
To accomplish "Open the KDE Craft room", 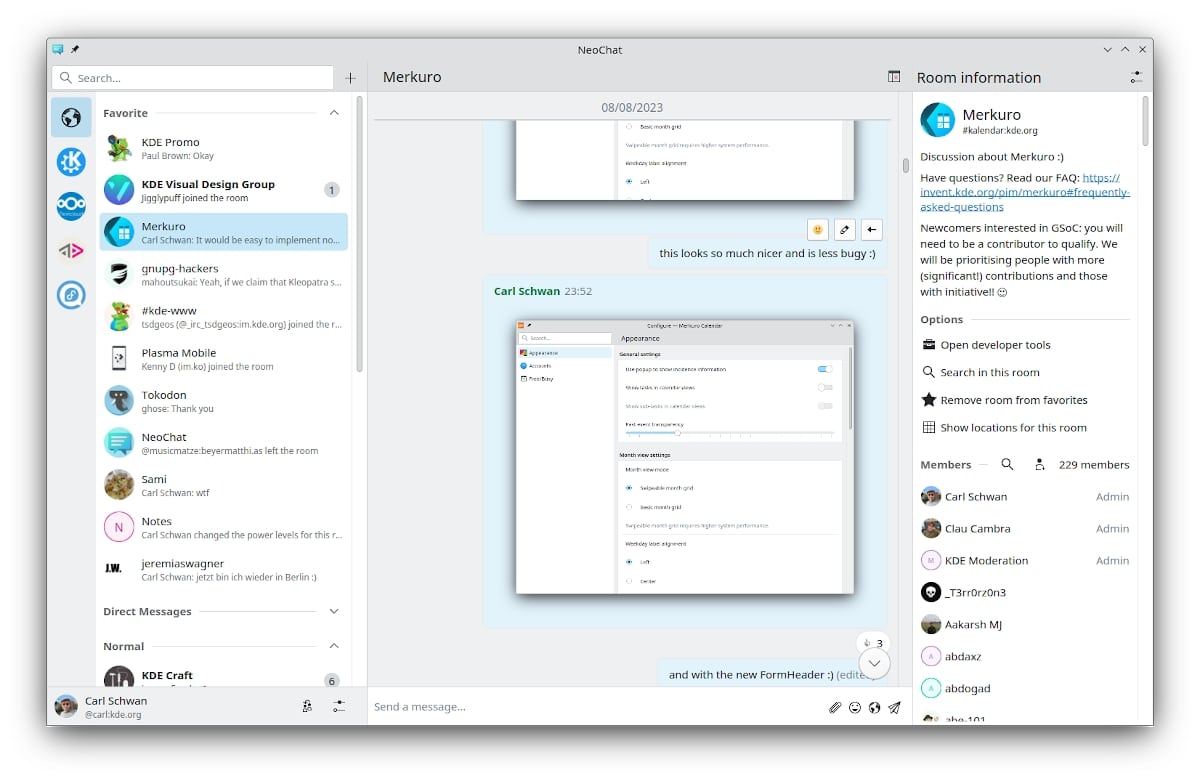I will click(224, 676).
